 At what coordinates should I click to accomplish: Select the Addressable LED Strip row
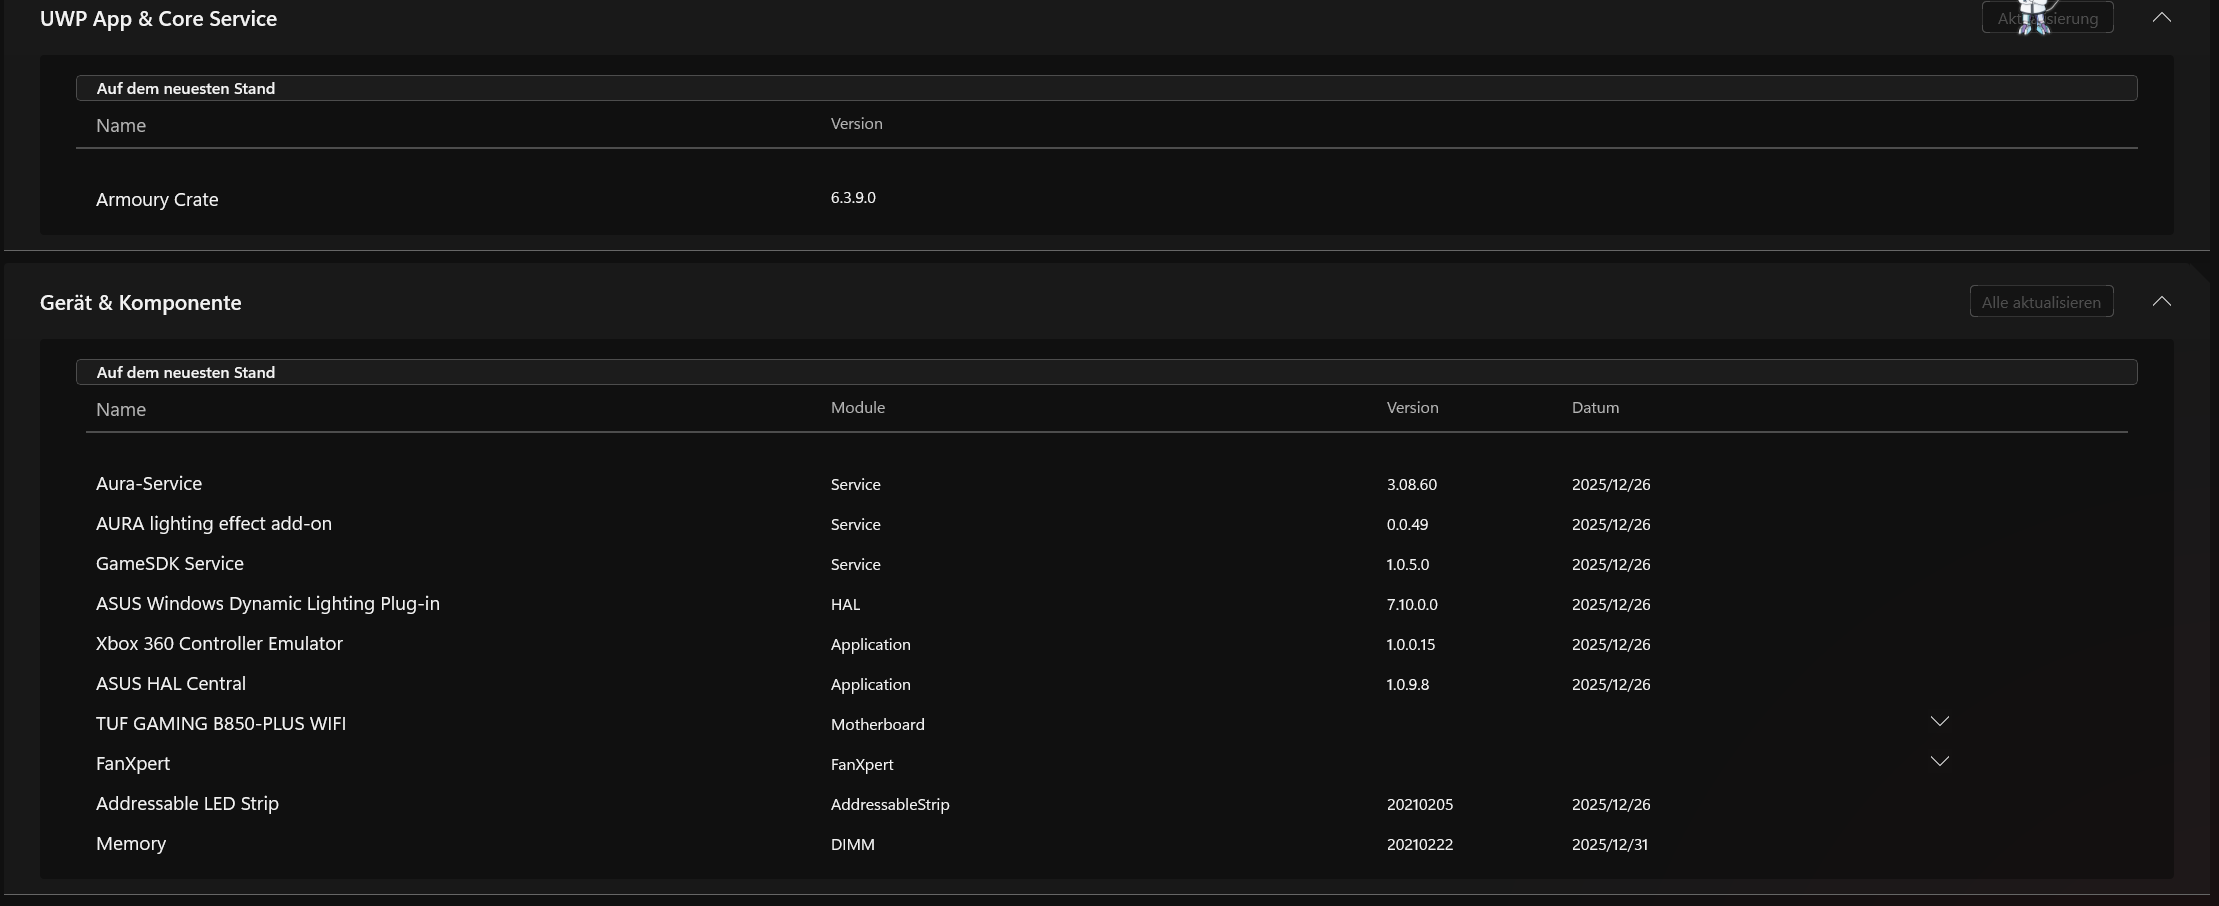[x=187, y=803]
